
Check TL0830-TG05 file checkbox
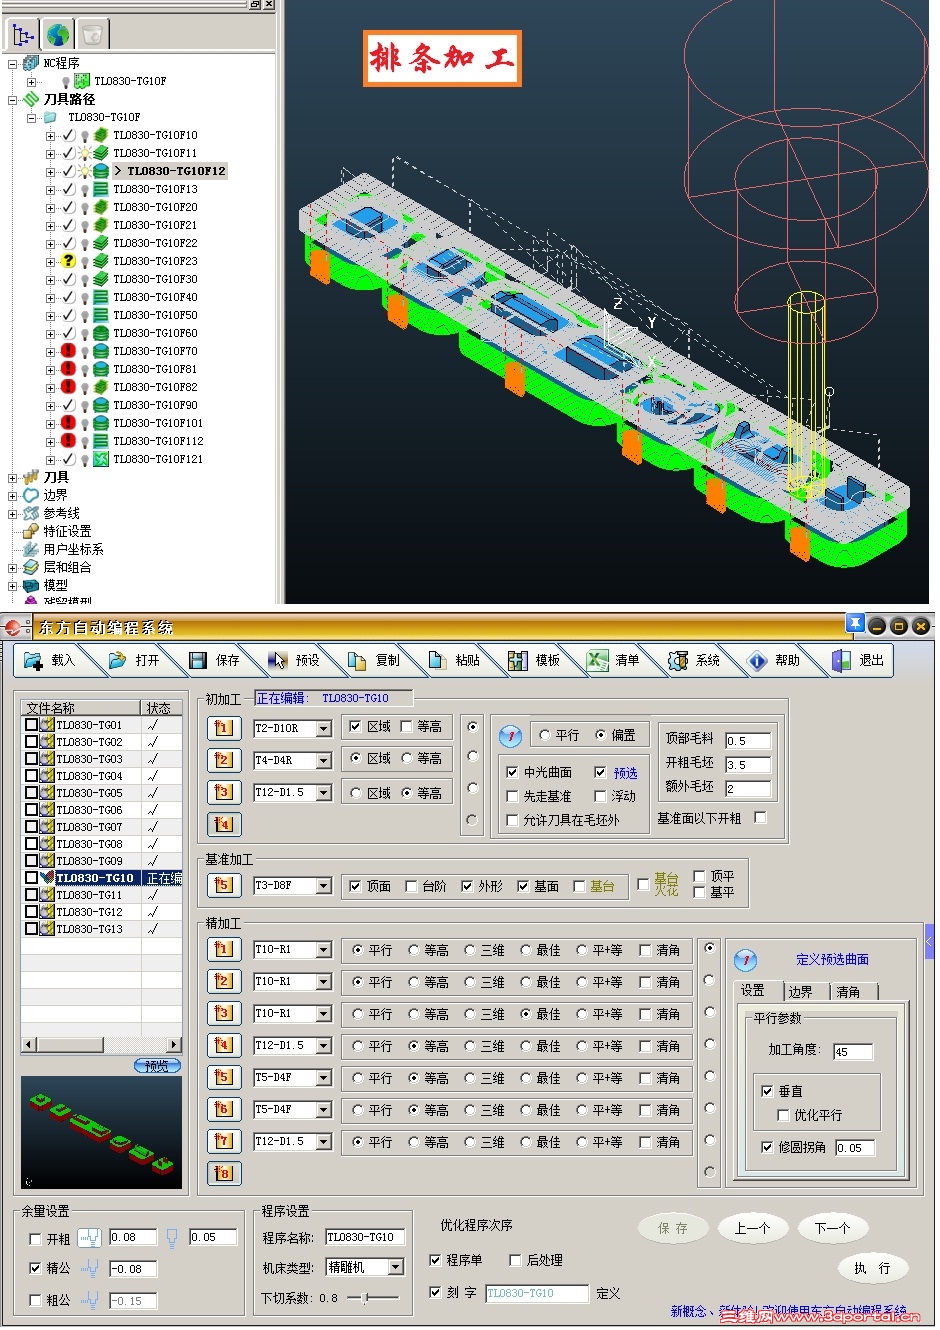coord(32,793)
